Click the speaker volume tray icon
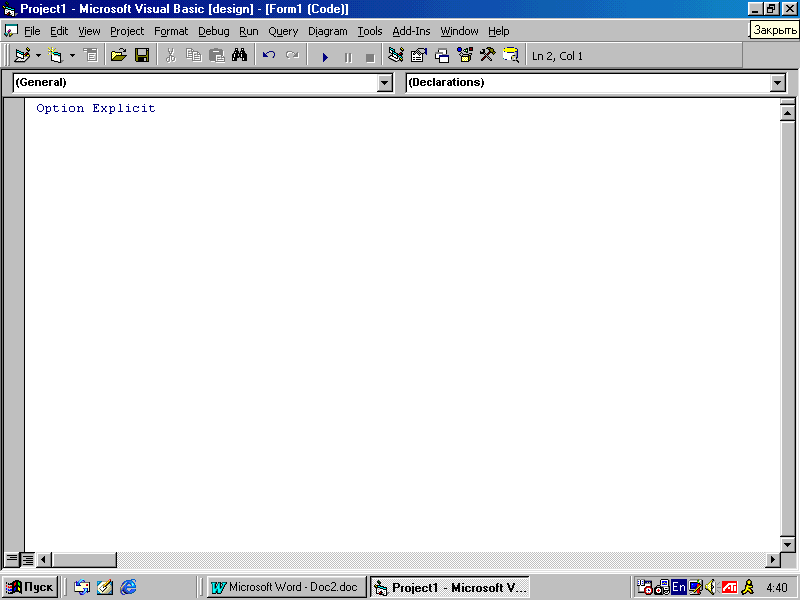The width and height of the screenshot is (800, 600). point(711,587)
